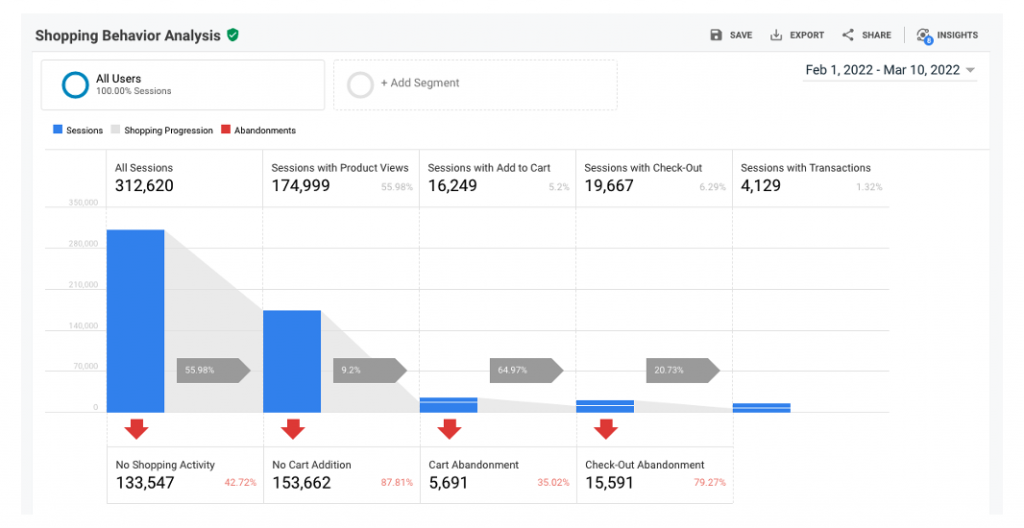This screenshot has width=1024, height=528.
Task: Click the blue All Sessions bar
Action: 135,321
